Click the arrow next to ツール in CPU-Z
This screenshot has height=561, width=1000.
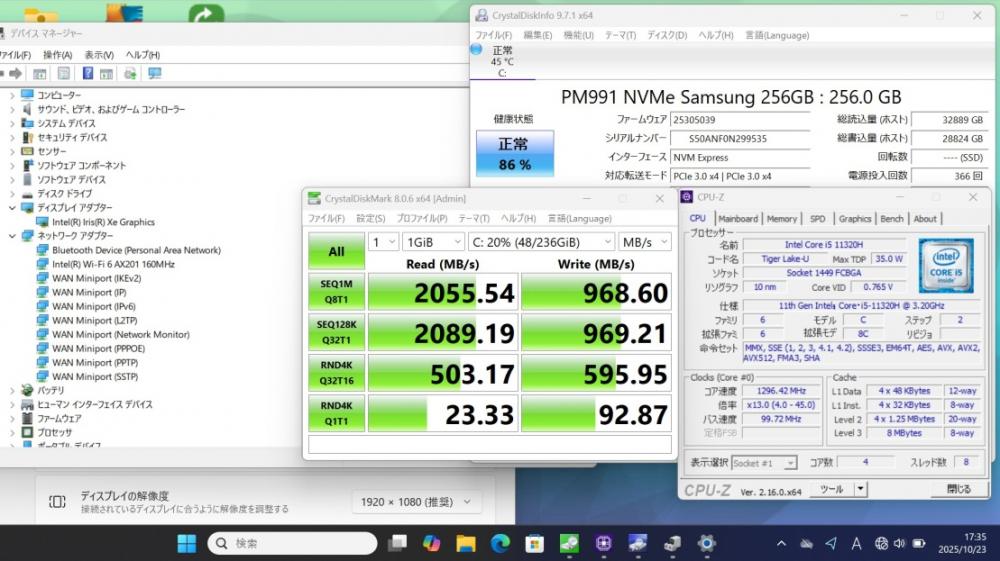tap(860, 489)
